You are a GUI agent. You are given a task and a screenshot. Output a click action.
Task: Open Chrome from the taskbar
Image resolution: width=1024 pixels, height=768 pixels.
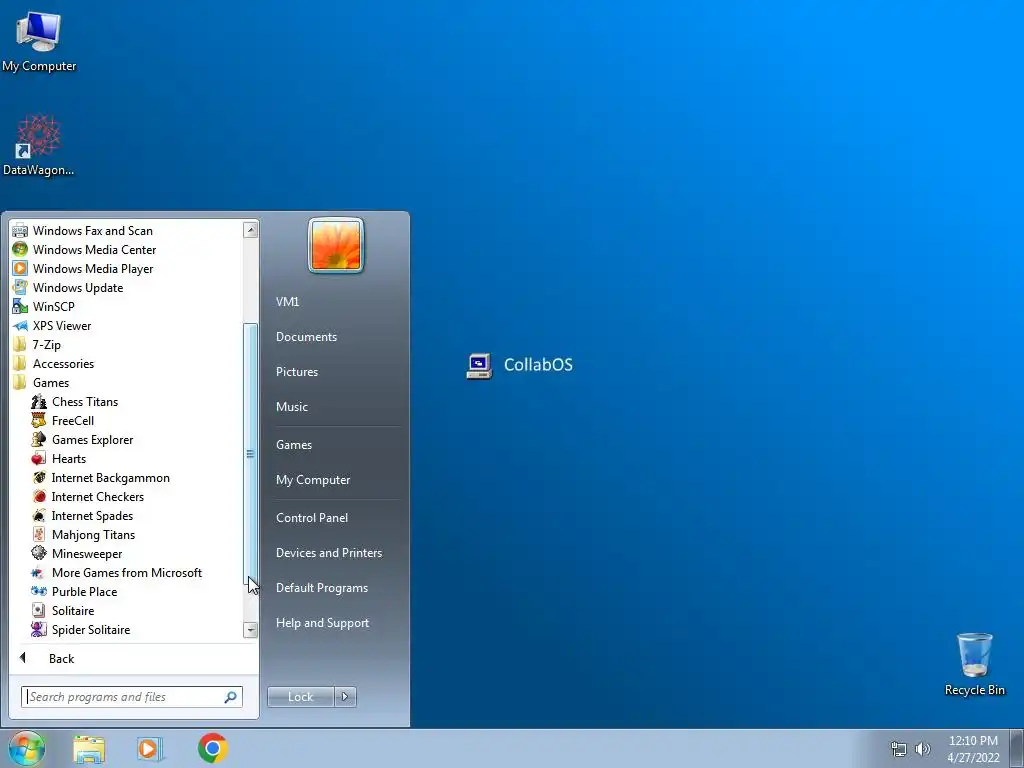[213, 748]
